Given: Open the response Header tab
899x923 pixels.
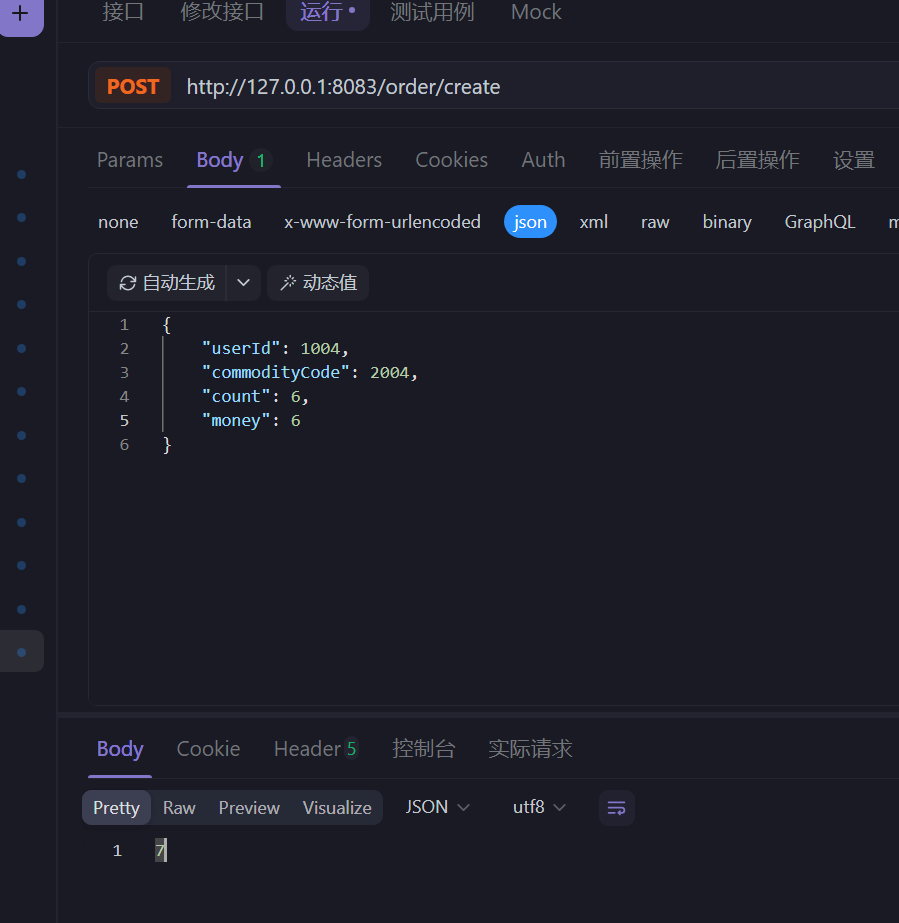Looking at the screenshot, I should coord(316,749).
